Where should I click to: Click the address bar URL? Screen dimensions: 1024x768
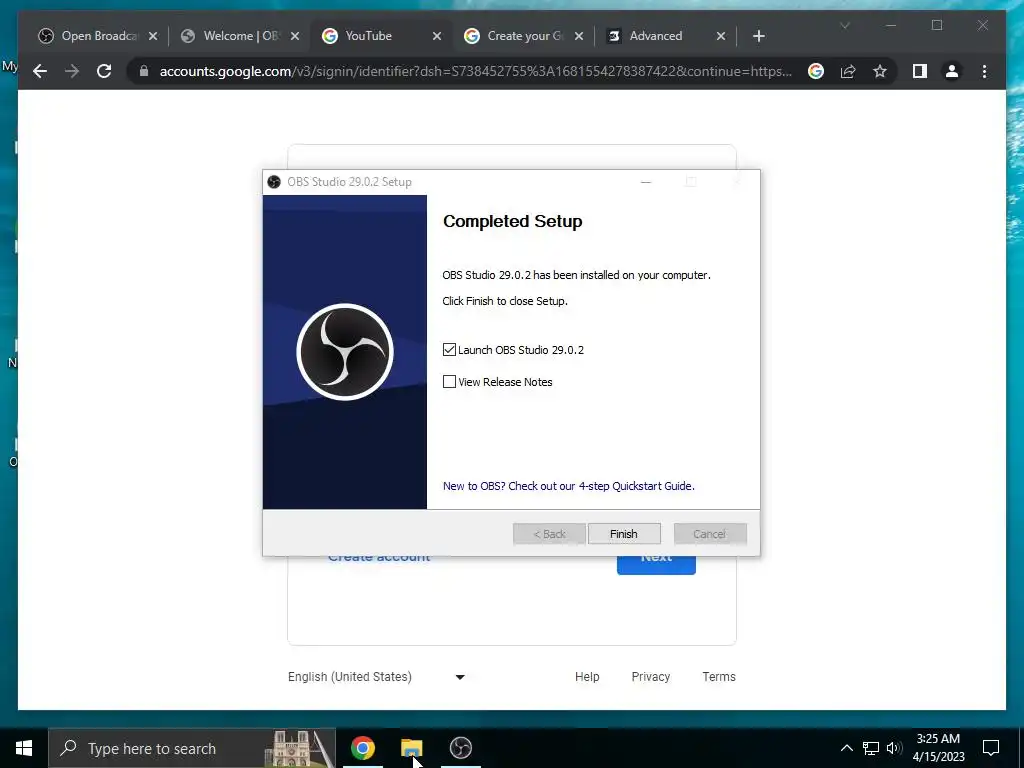click(x=475, y=71)
